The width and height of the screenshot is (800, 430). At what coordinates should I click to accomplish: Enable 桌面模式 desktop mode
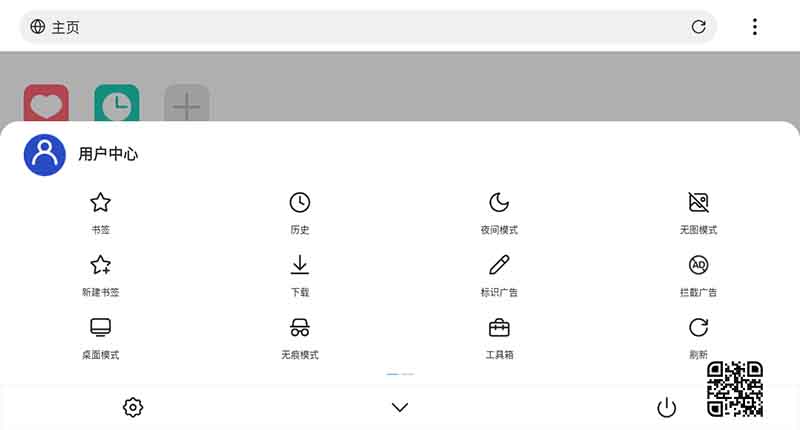(x=101, y=327)
